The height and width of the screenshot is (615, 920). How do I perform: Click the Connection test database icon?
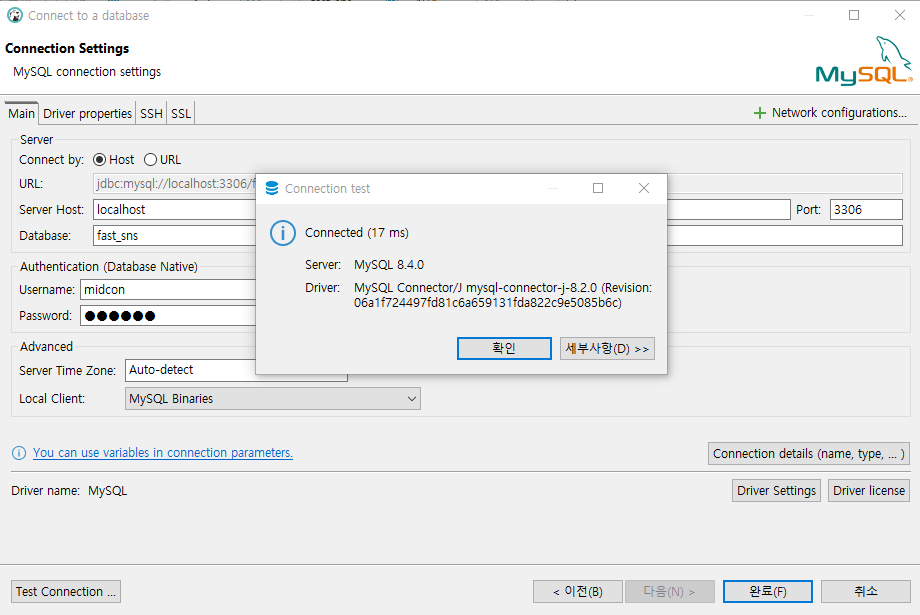click(x=272, y=188)
